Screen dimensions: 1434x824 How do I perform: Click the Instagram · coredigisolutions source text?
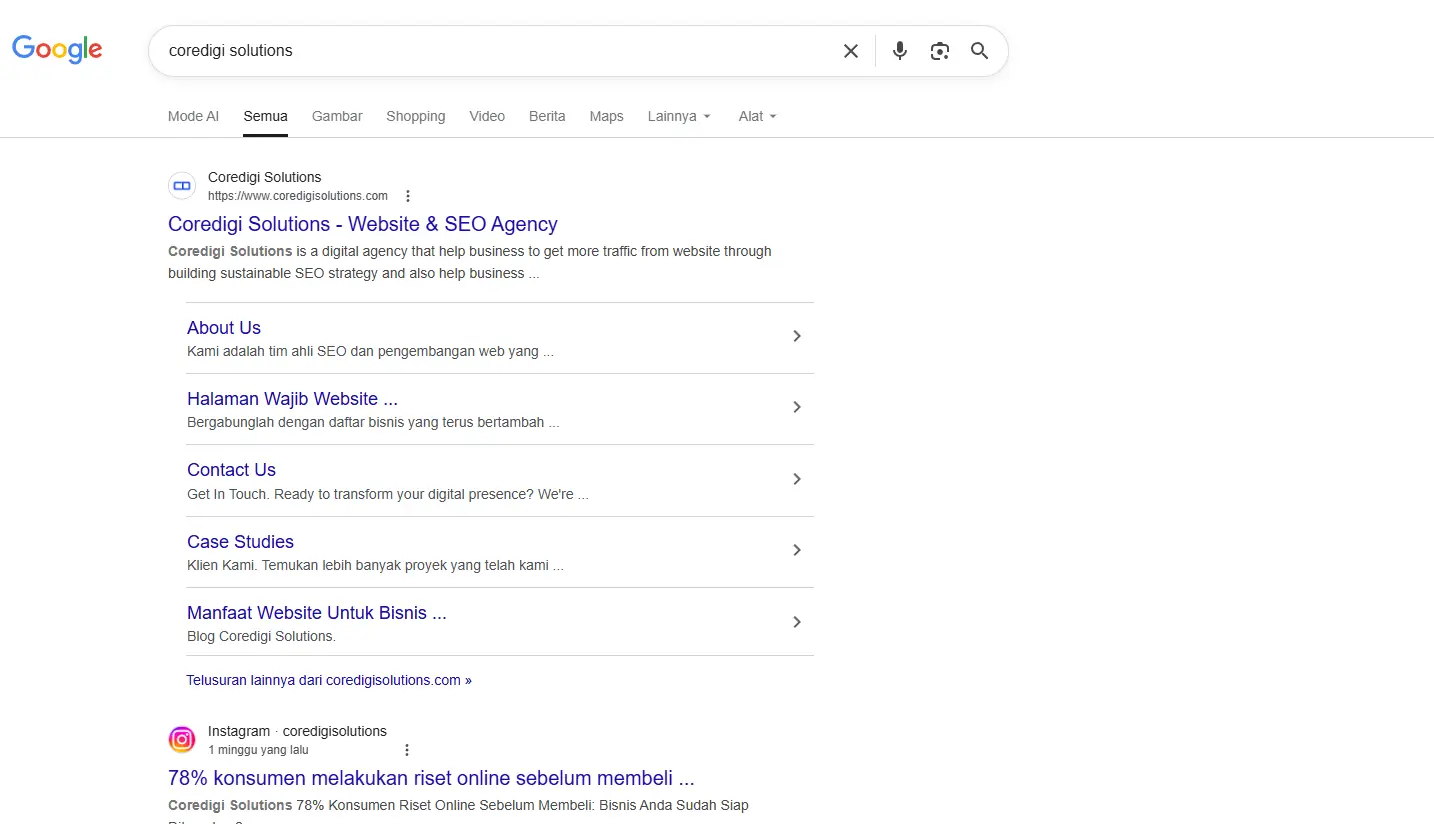point(297,731)
